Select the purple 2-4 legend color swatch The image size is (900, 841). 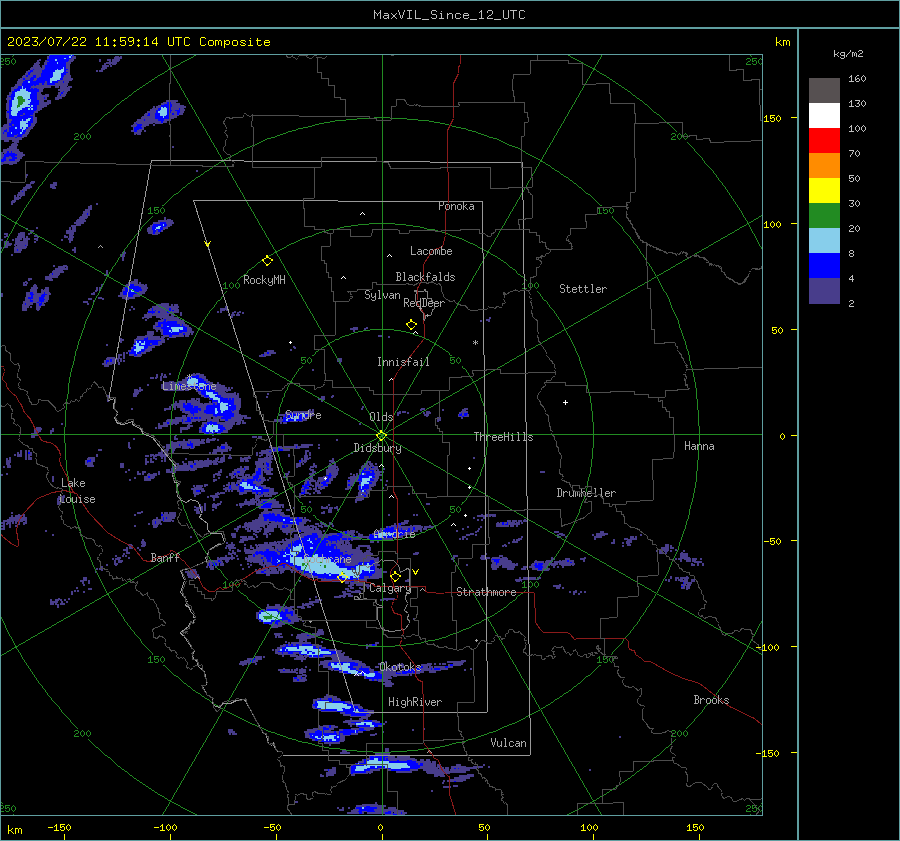point(824,290)
